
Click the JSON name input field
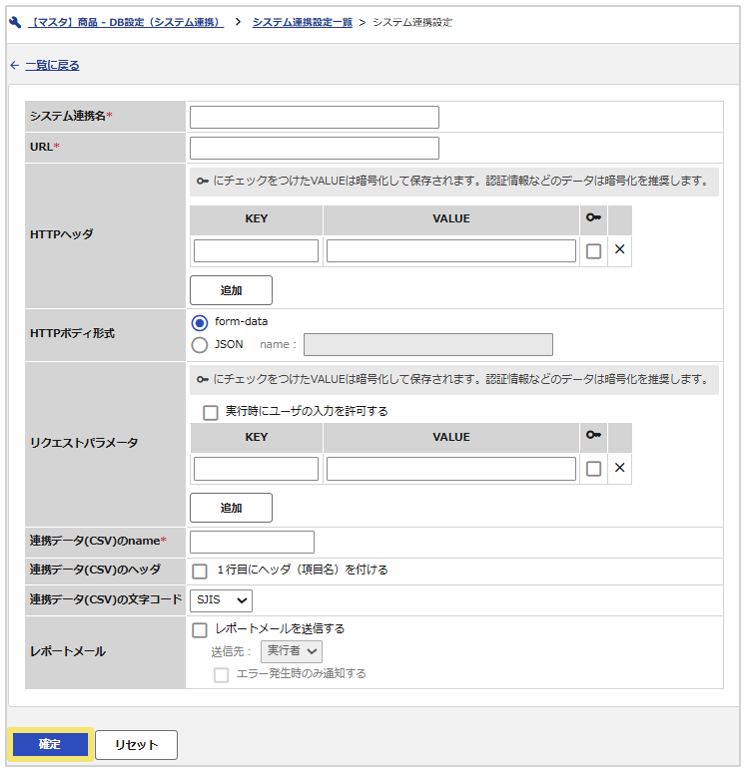tap(428, 344)
